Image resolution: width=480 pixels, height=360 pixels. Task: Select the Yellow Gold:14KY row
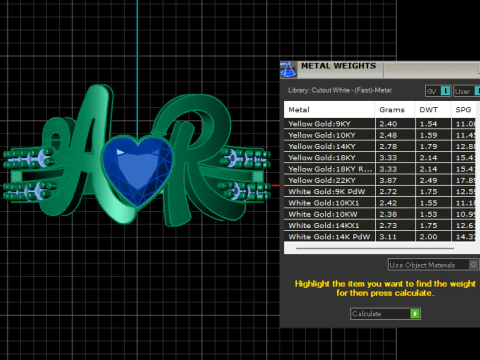(380, 146)
